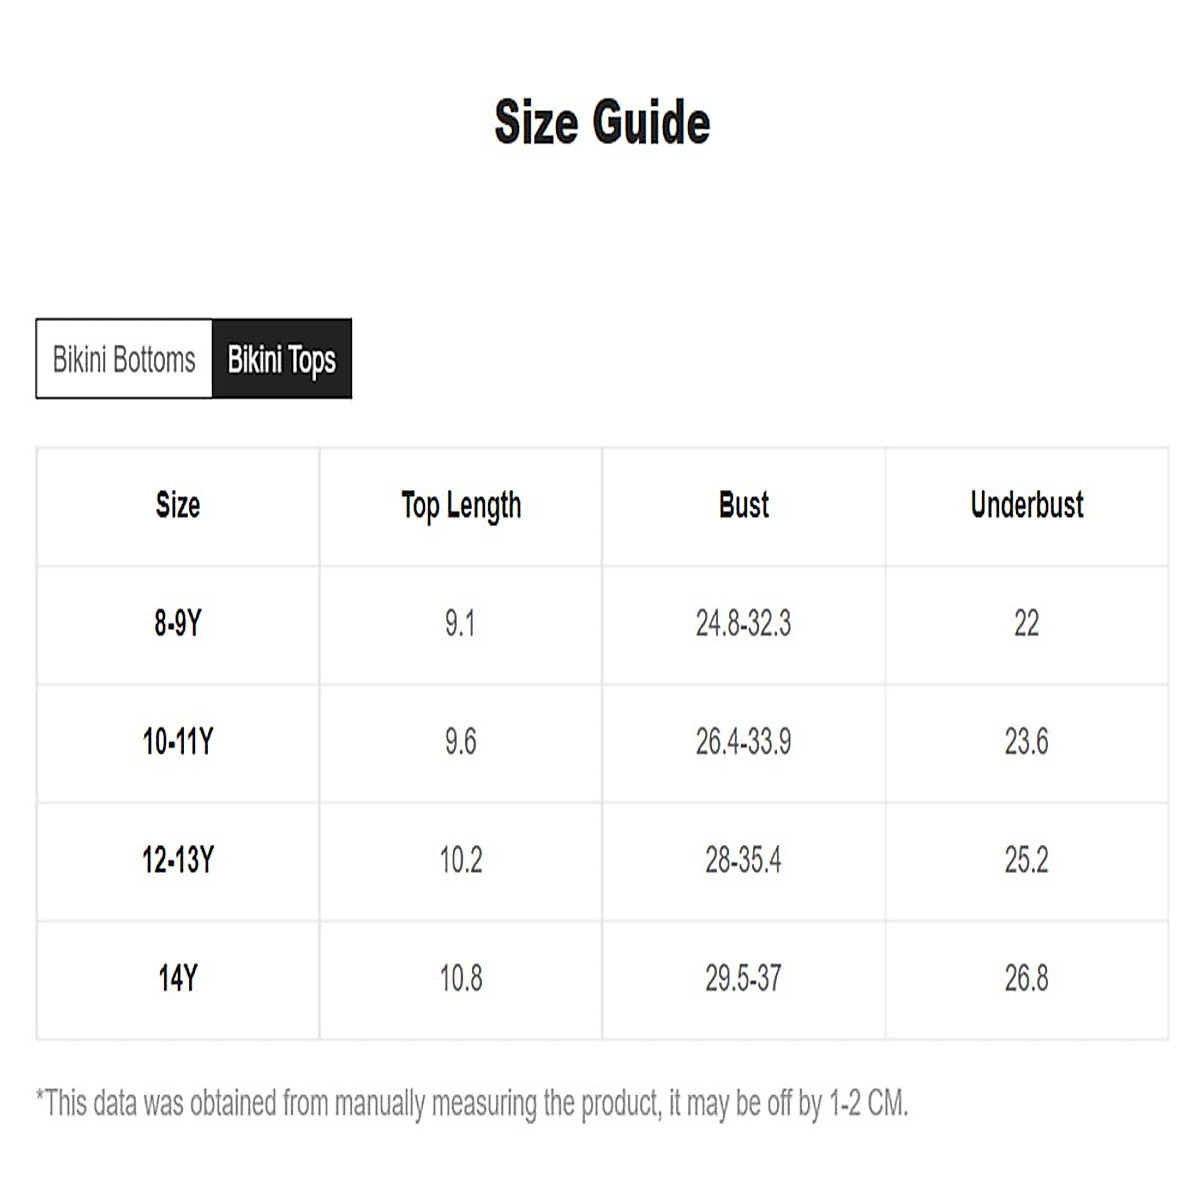Click the Underbust column header
Screen dimensions: 1200x1200
click(x=1027, y=505)
